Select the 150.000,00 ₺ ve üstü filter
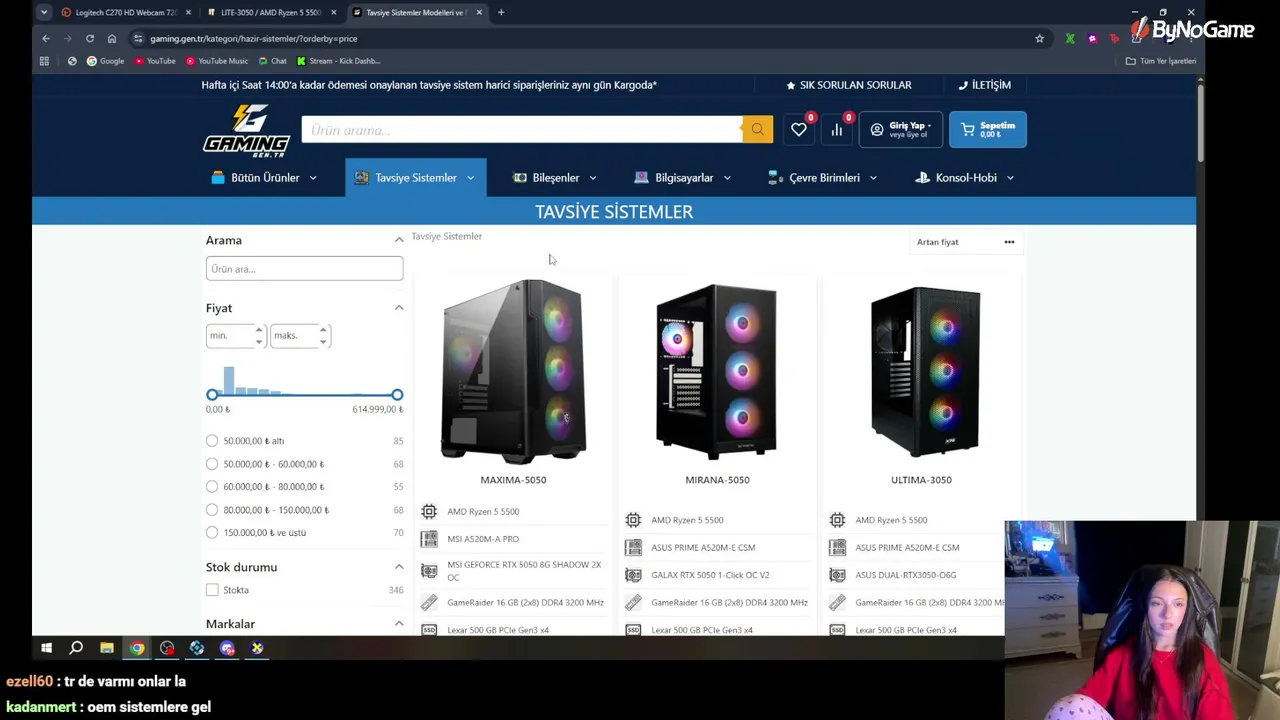Viewport: 1280px width, 720px height. [x=212, y=533]
